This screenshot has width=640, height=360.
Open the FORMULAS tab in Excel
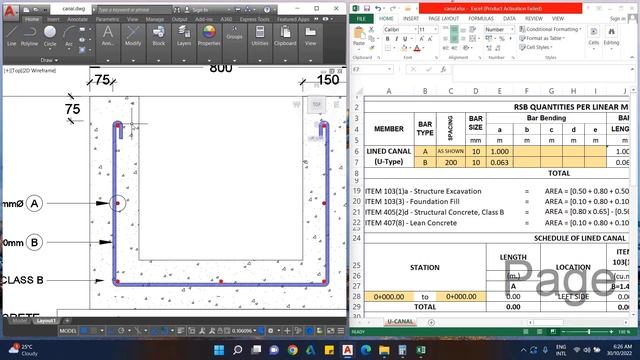(x=481, y=19)
